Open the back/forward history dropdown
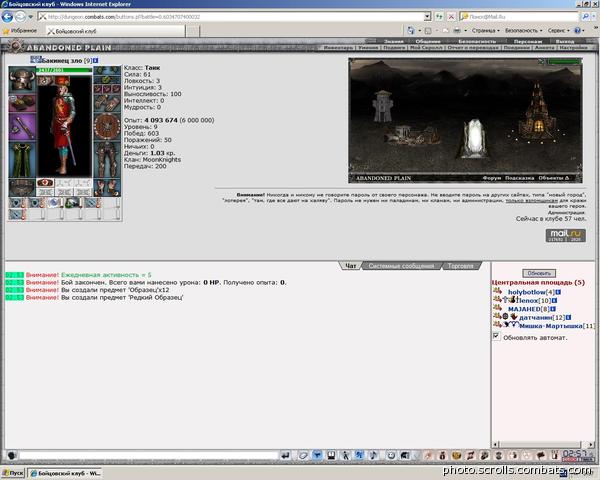The image size is (600, 480). point(31,17)
